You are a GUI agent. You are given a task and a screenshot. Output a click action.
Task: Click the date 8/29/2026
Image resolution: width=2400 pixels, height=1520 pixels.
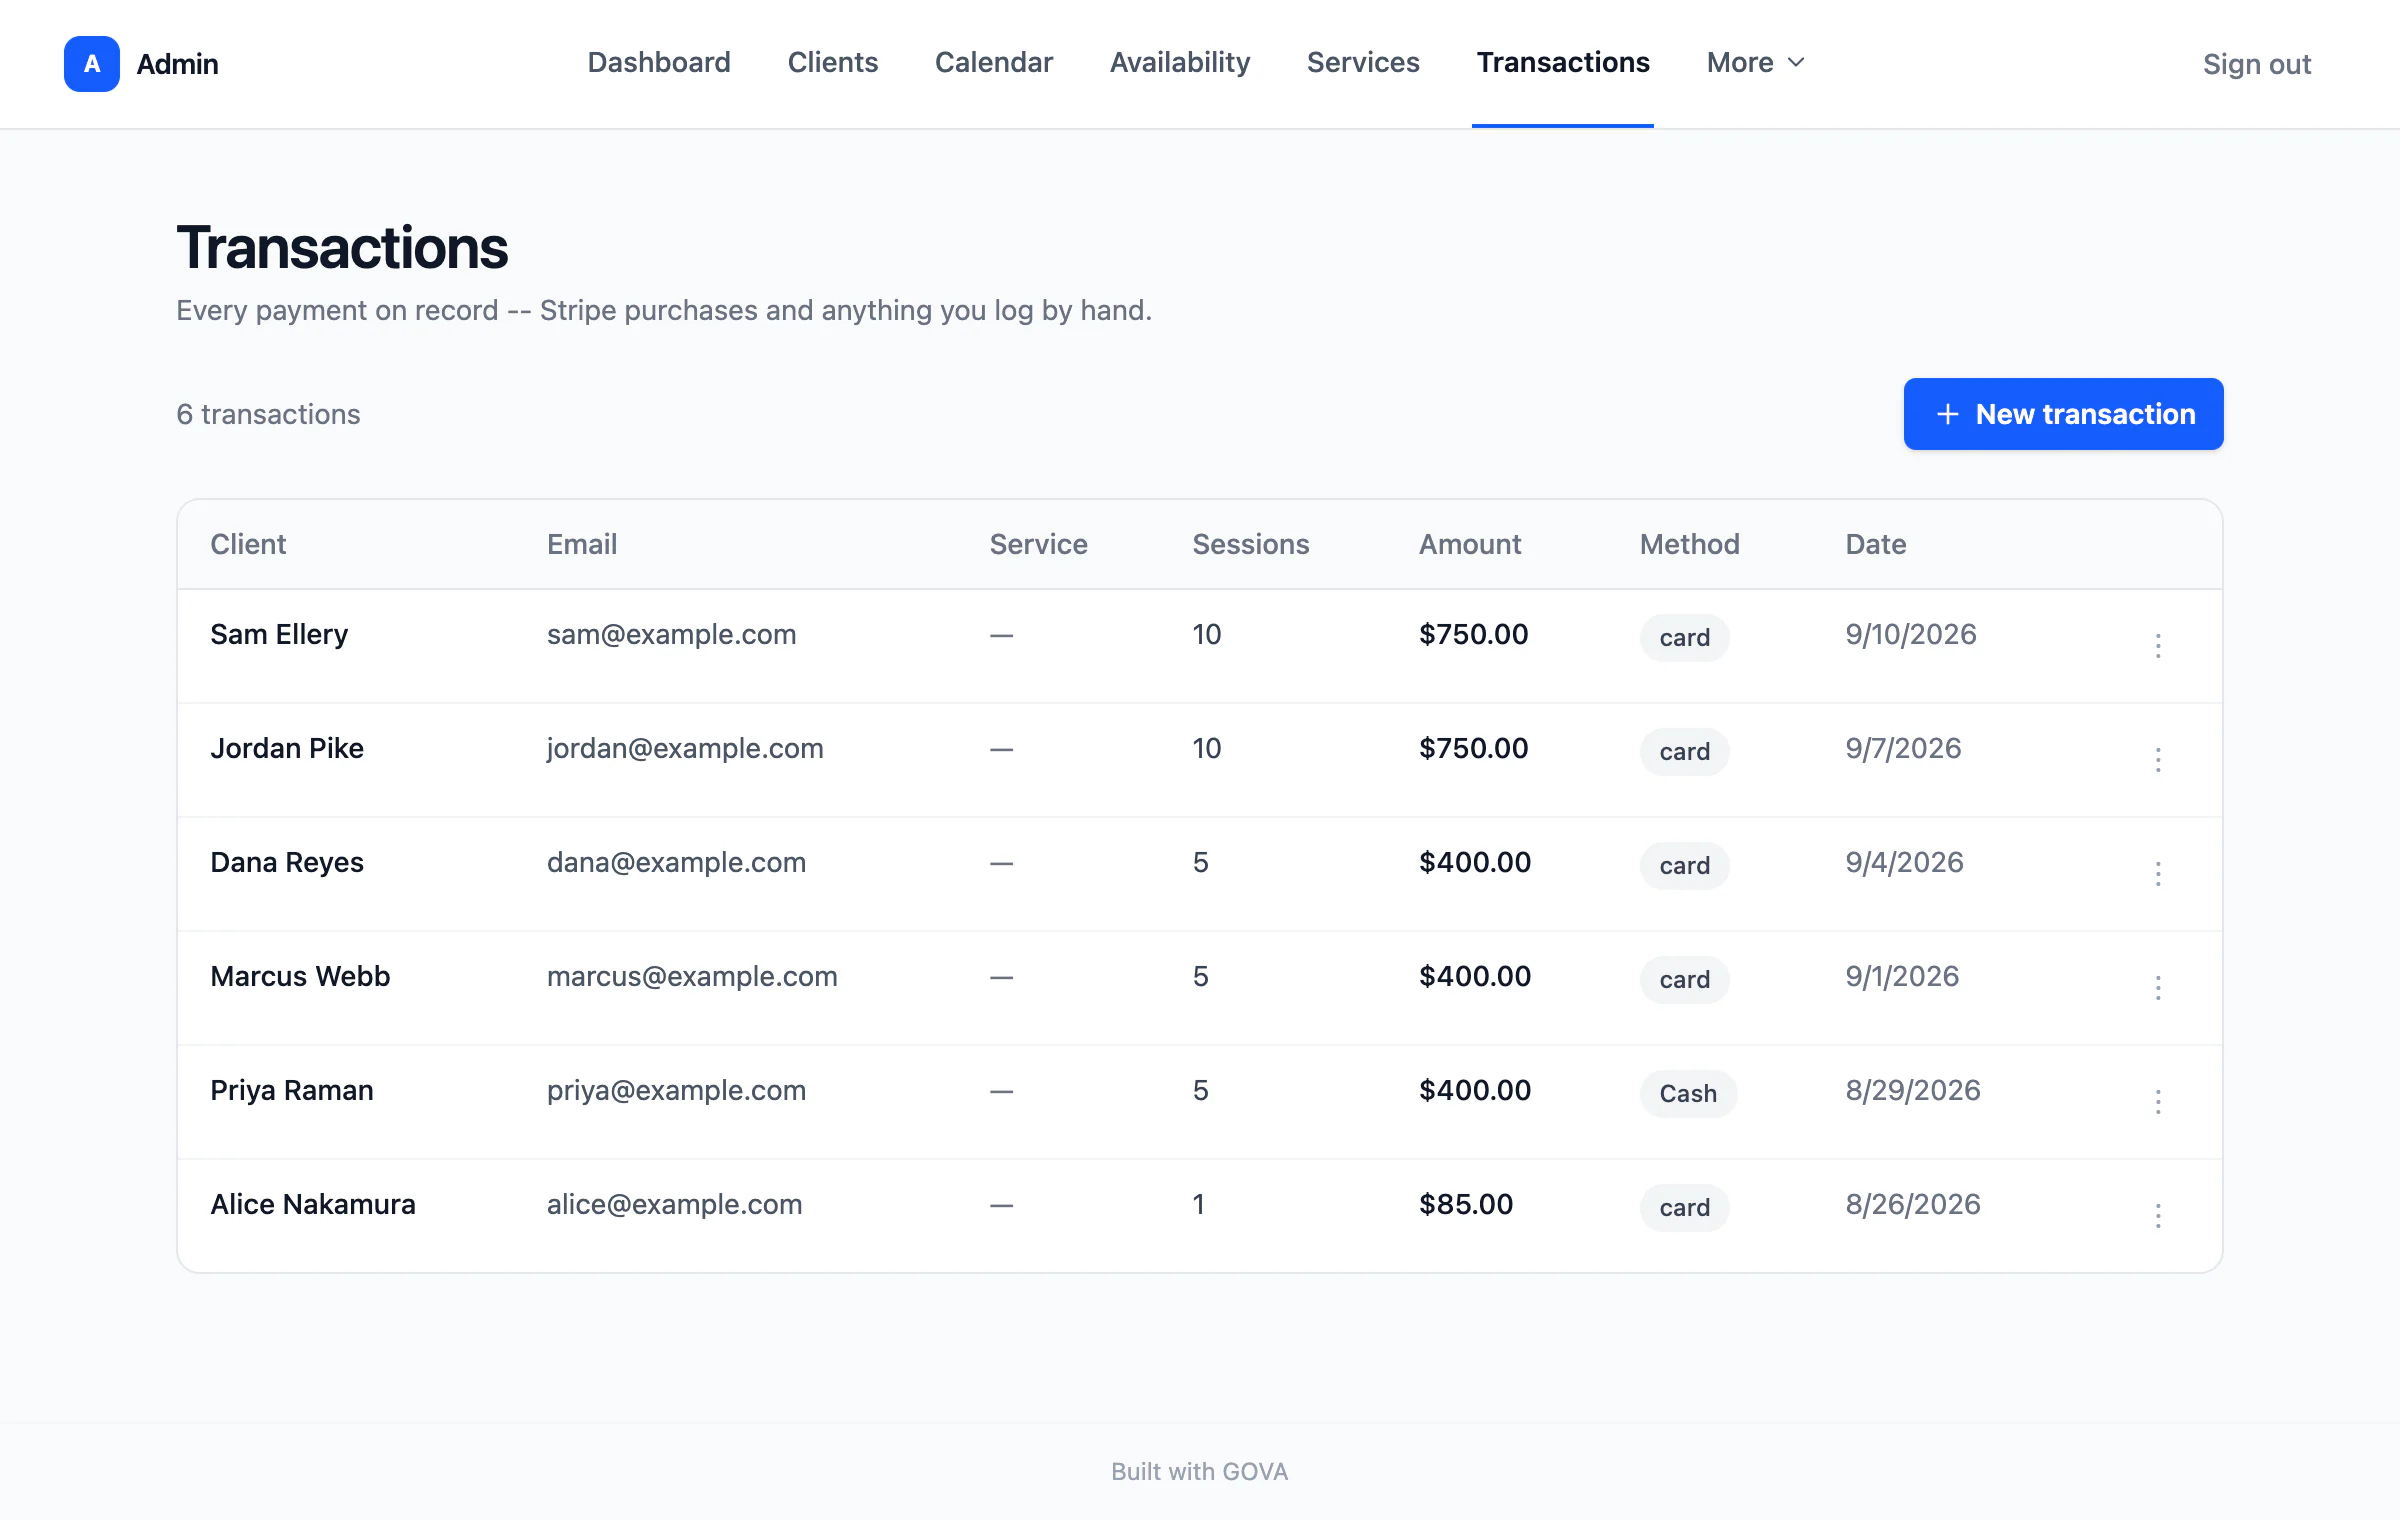pyautogui.click(x=1913, y=1090)
